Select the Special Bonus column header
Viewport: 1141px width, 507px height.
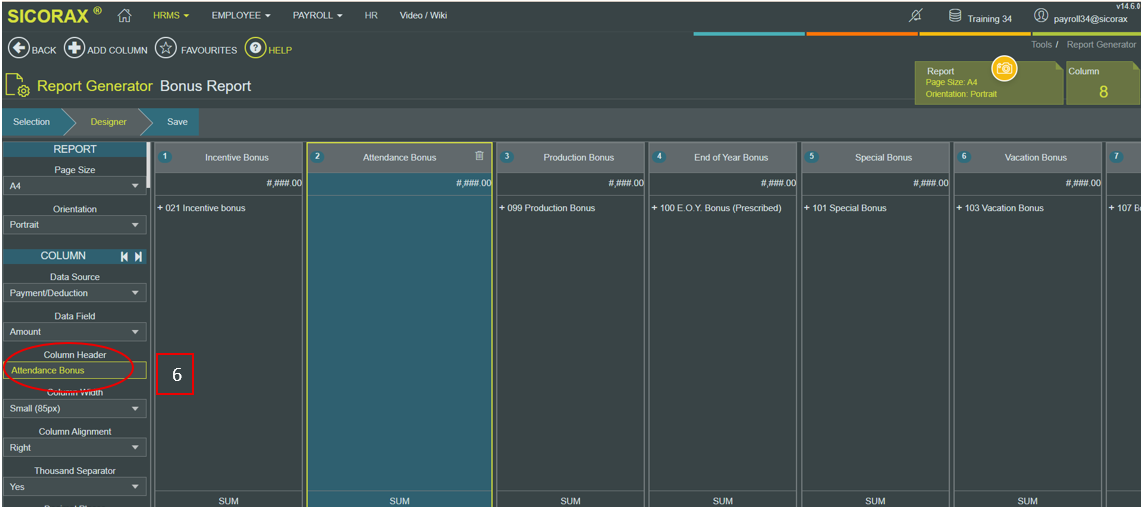tap(875, 157)
